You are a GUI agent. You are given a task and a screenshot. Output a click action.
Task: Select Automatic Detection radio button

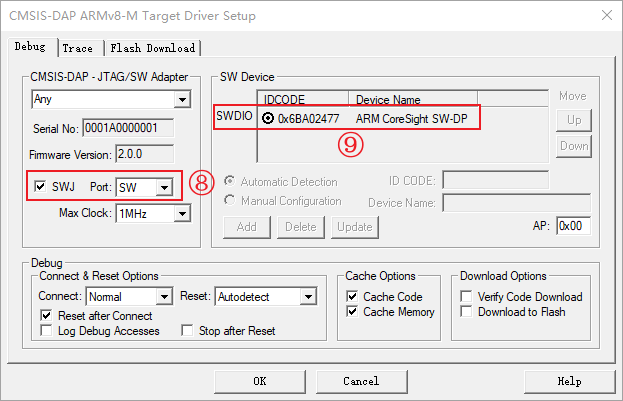tap(229, 181)
